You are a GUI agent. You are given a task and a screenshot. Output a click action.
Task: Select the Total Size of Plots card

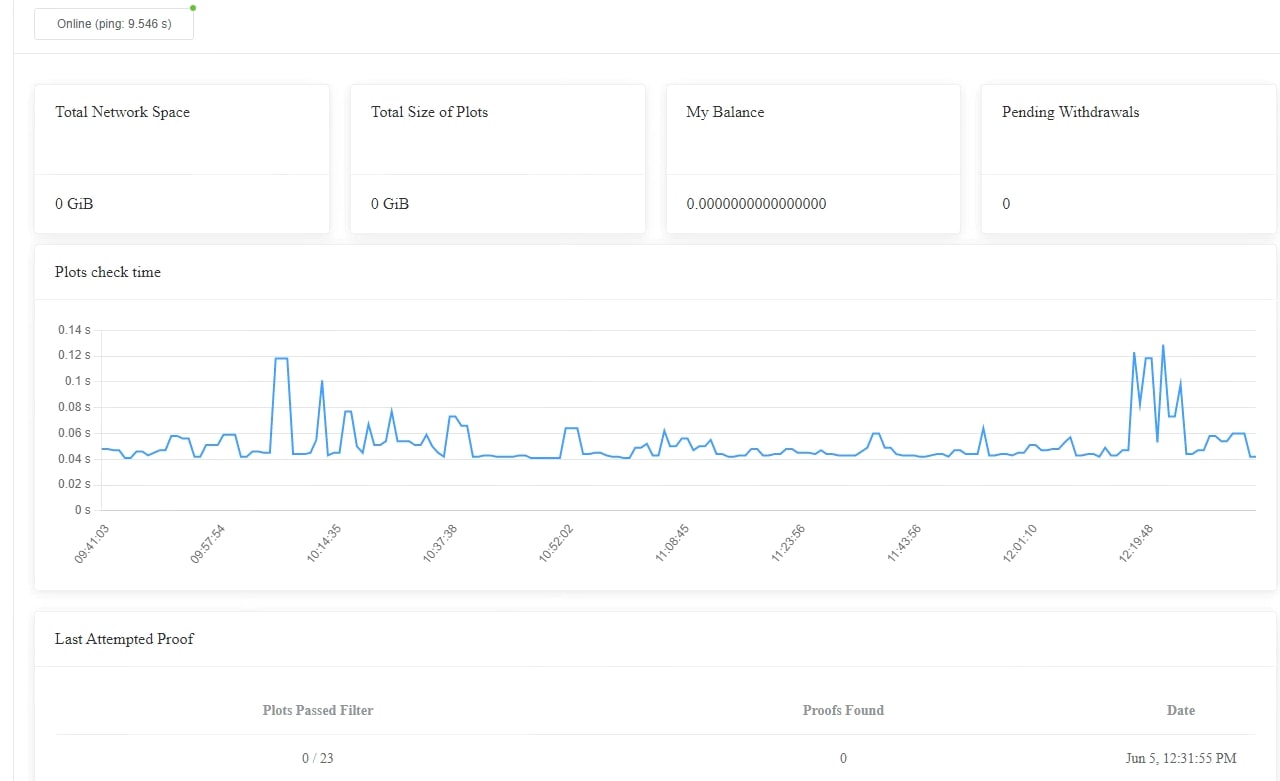point(497,159)
